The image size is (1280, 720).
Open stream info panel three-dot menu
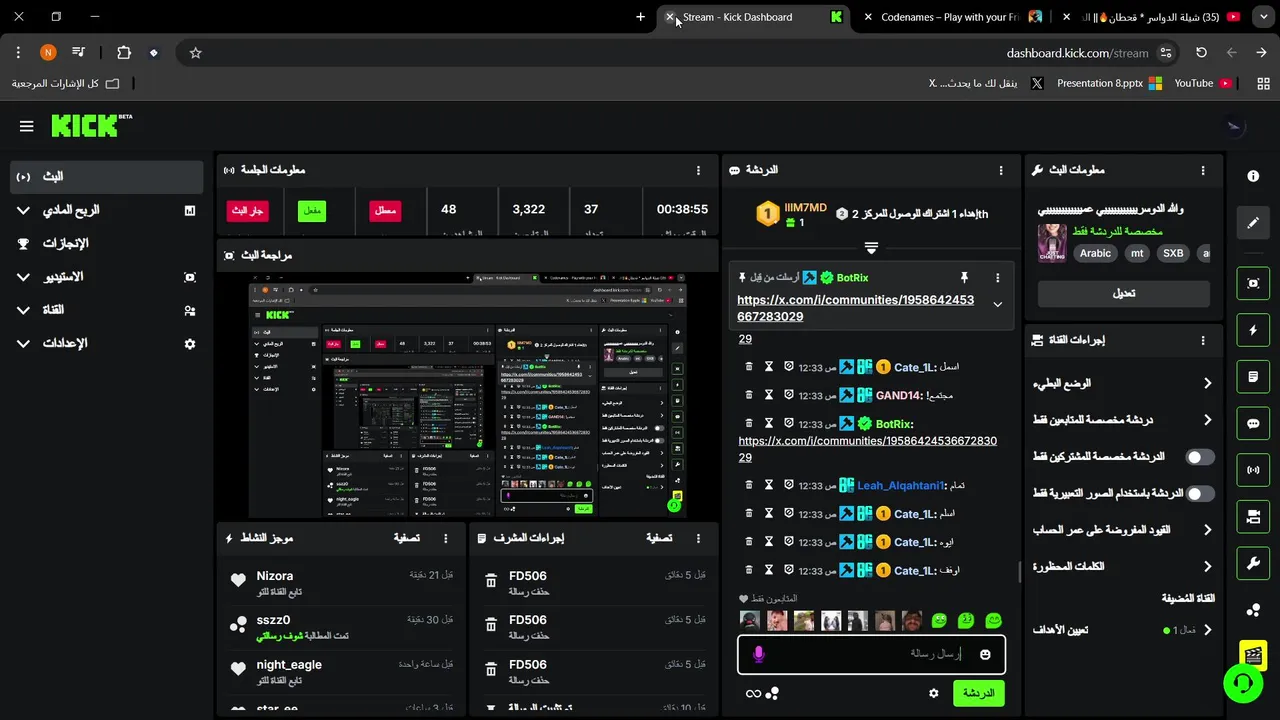(x=1203, y=171)
